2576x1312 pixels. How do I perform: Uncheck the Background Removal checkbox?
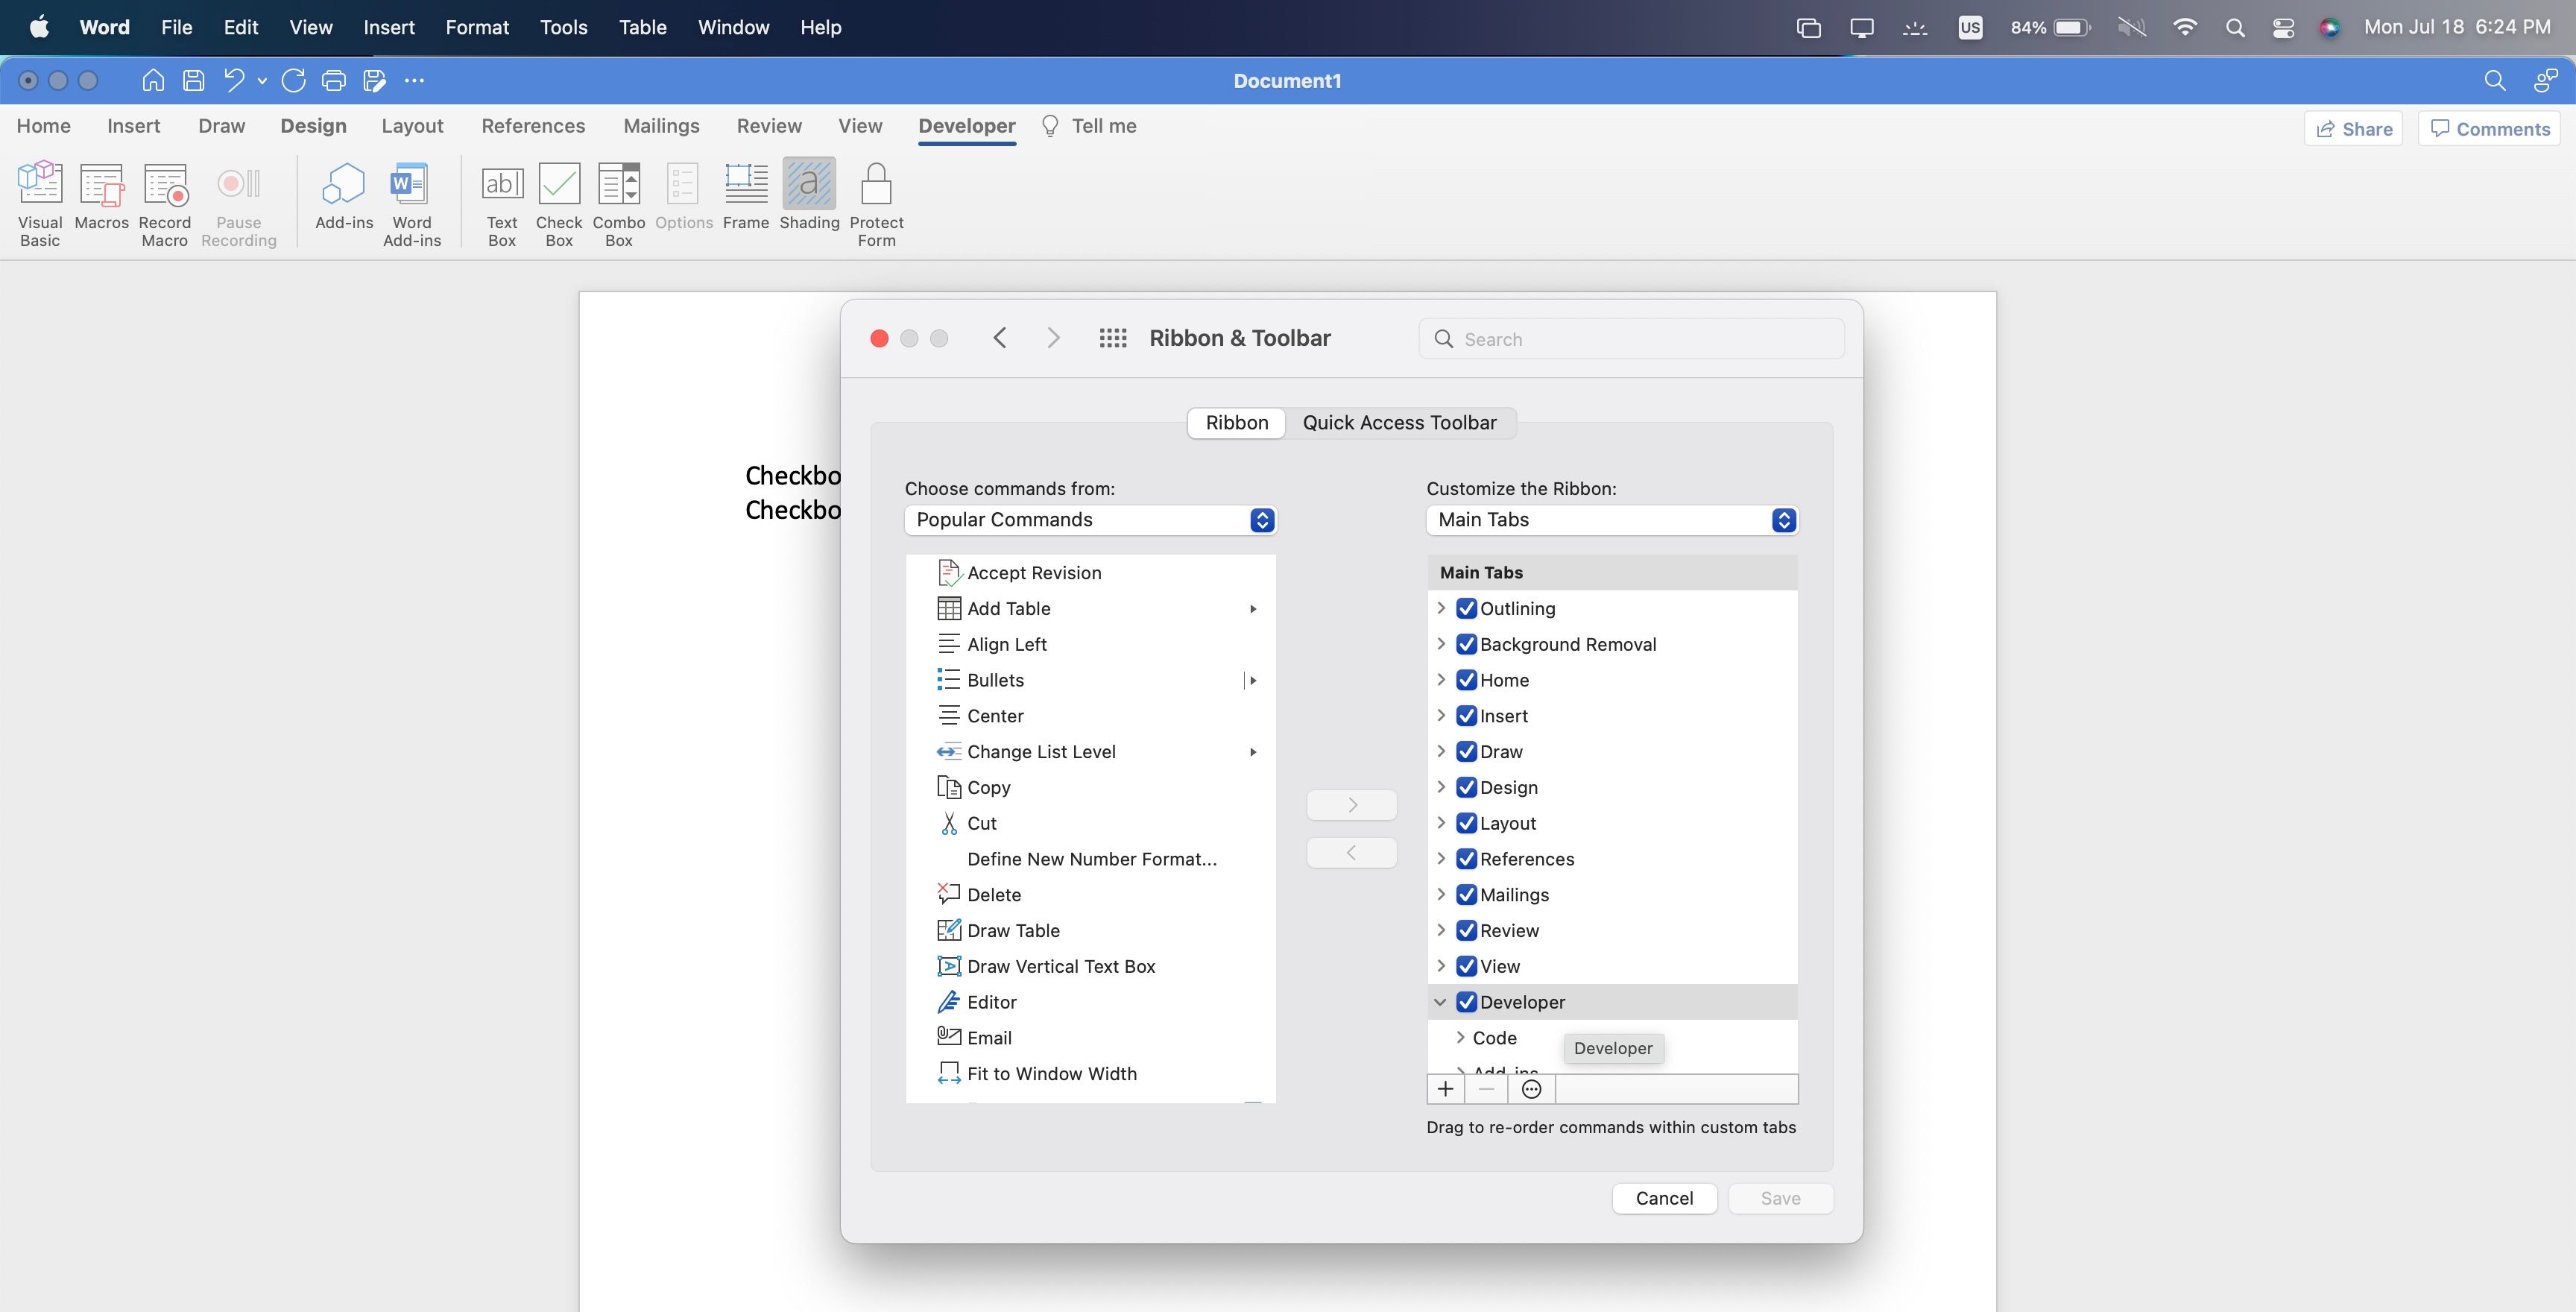(1467, 644)
